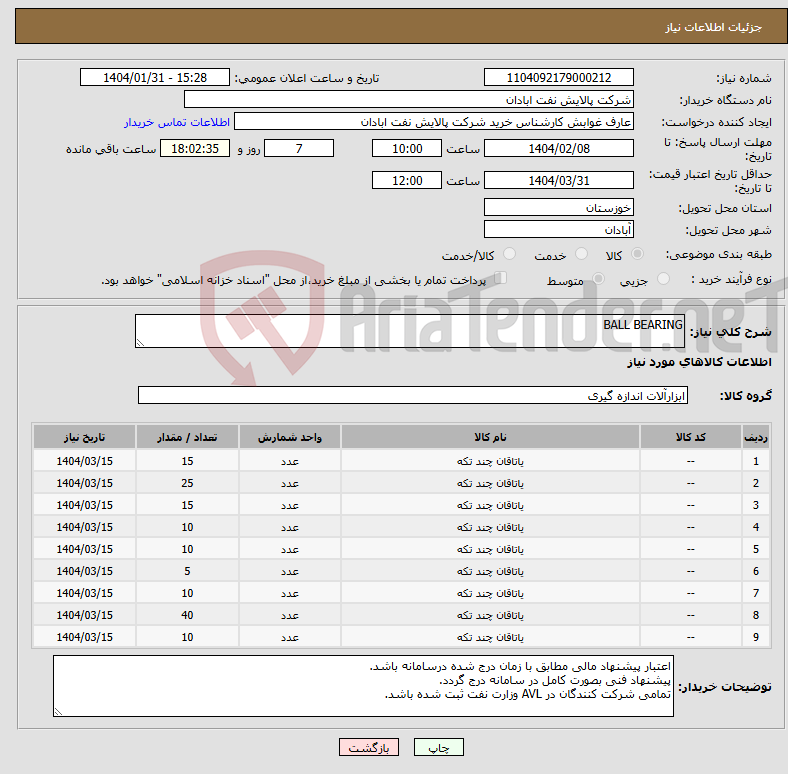Click the گروه کالا ابزارآلات اندازه گیری field
Screen dimensions: 788x774
[x=413, y=395]
